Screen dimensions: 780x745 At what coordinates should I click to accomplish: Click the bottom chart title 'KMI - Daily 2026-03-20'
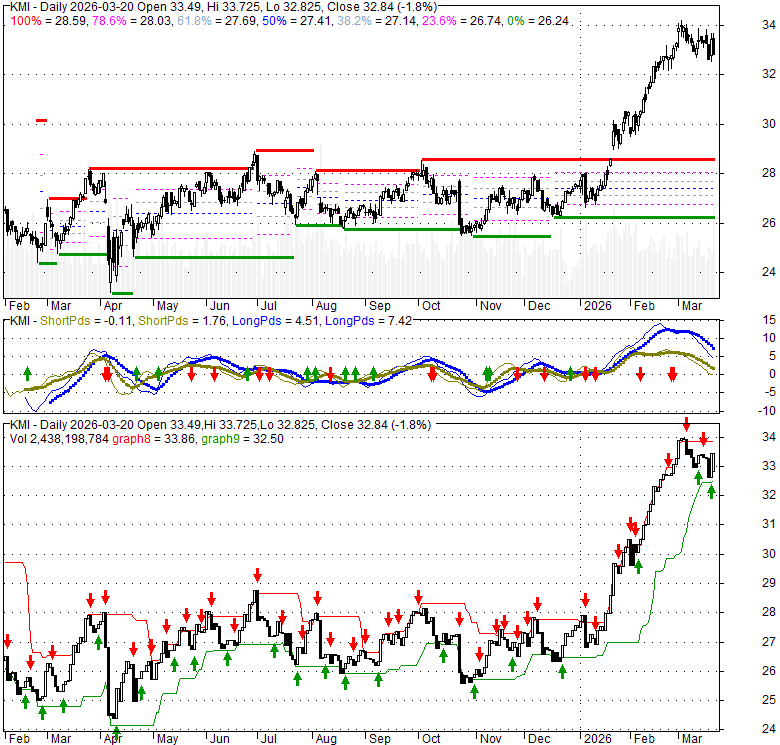(x=72, y=425)
